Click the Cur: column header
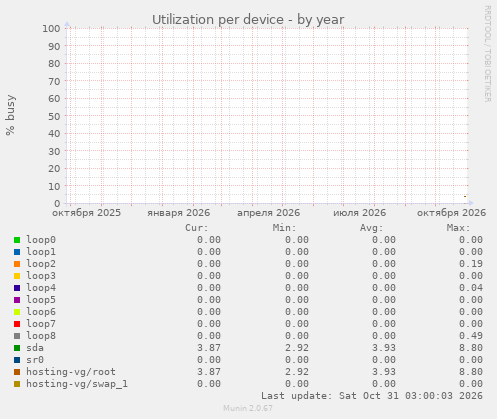 (x=197, y=228)
